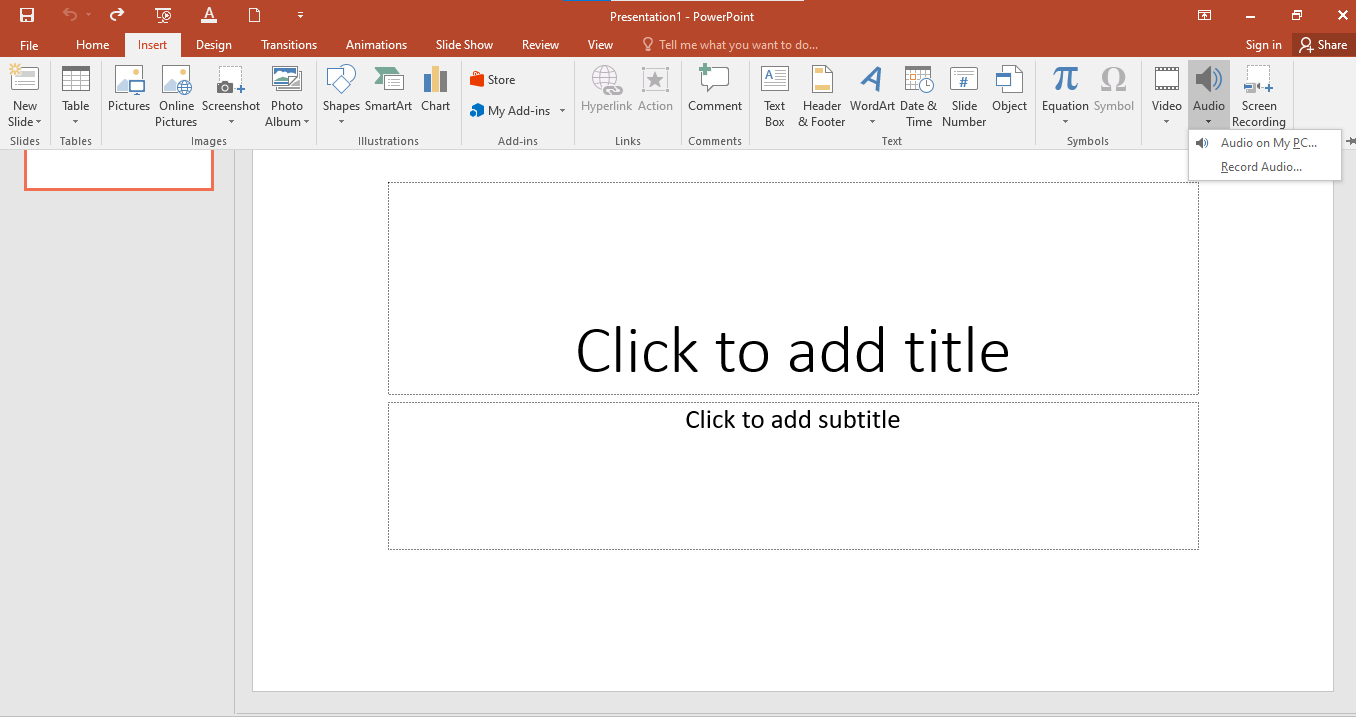Insert Pictures from this device
The width and height of the screenshot is (1356, 717).
point(129,90)
